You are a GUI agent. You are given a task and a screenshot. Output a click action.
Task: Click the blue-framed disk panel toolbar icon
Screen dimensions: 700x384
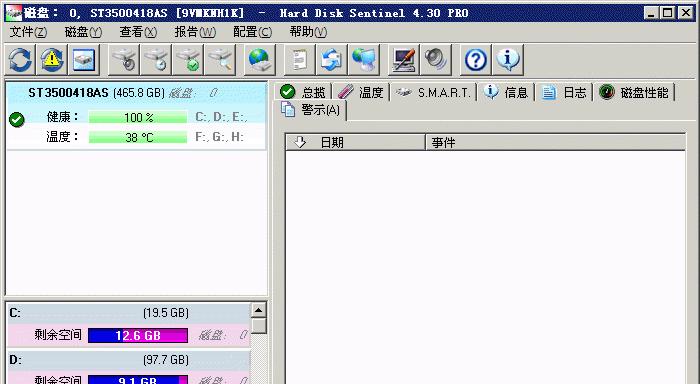[84, 59]
